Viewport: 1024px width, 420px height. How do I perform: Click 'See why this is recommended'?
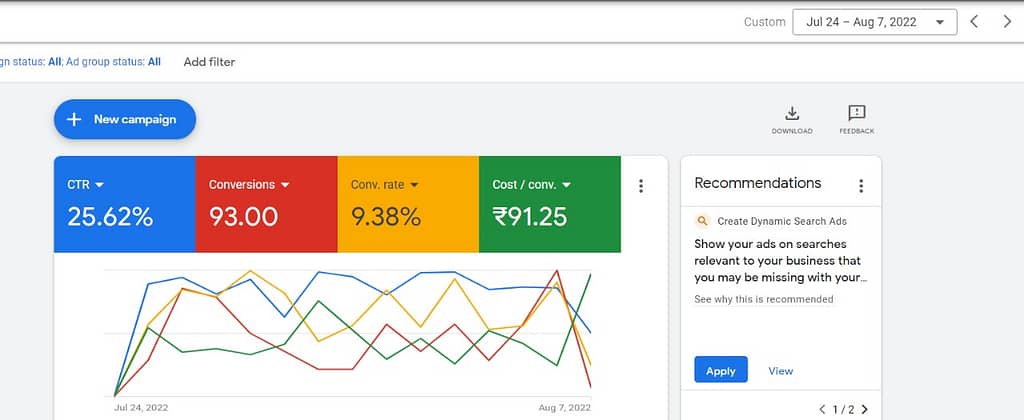point(763,299)
